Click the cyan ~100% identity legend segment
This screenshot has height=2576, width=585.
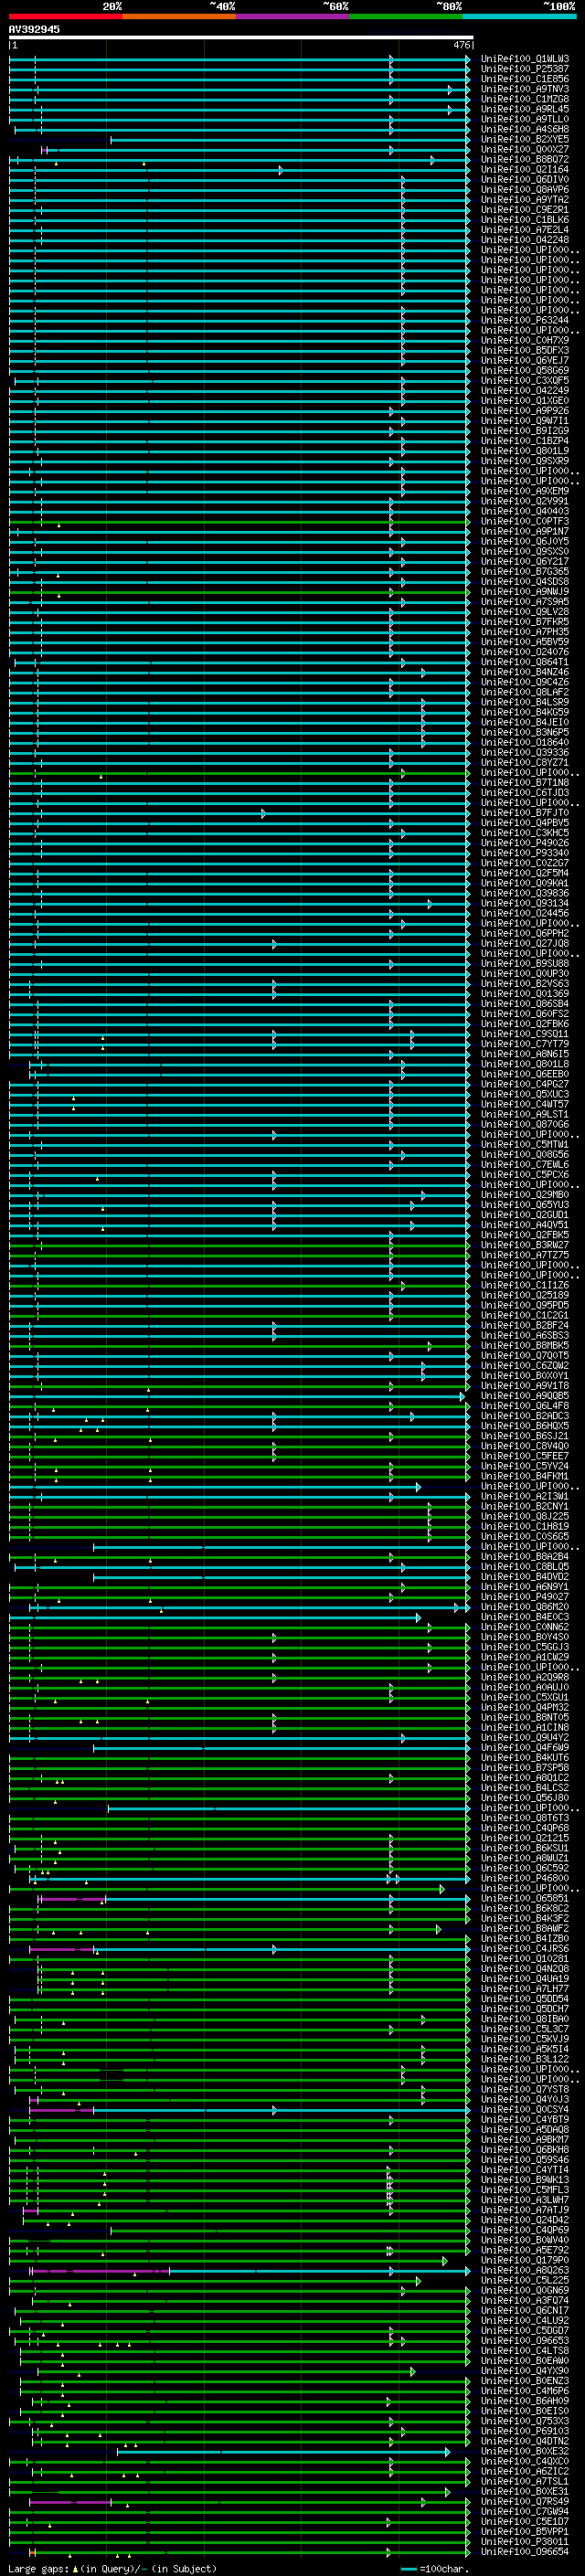(520, 16)
